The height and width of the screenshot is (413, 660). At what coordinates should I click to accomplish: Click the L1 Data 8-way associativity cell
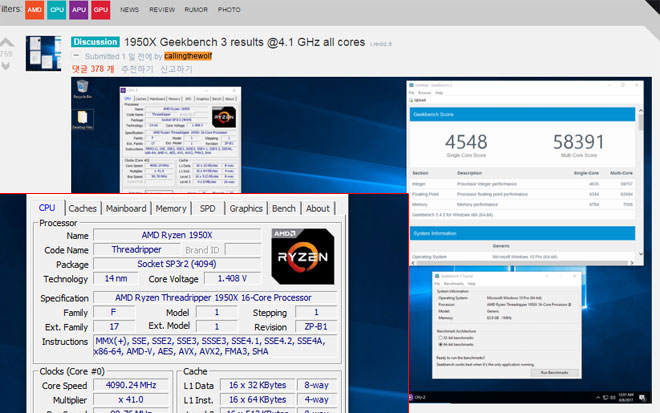pyautogui.click(x=317, y=385)
